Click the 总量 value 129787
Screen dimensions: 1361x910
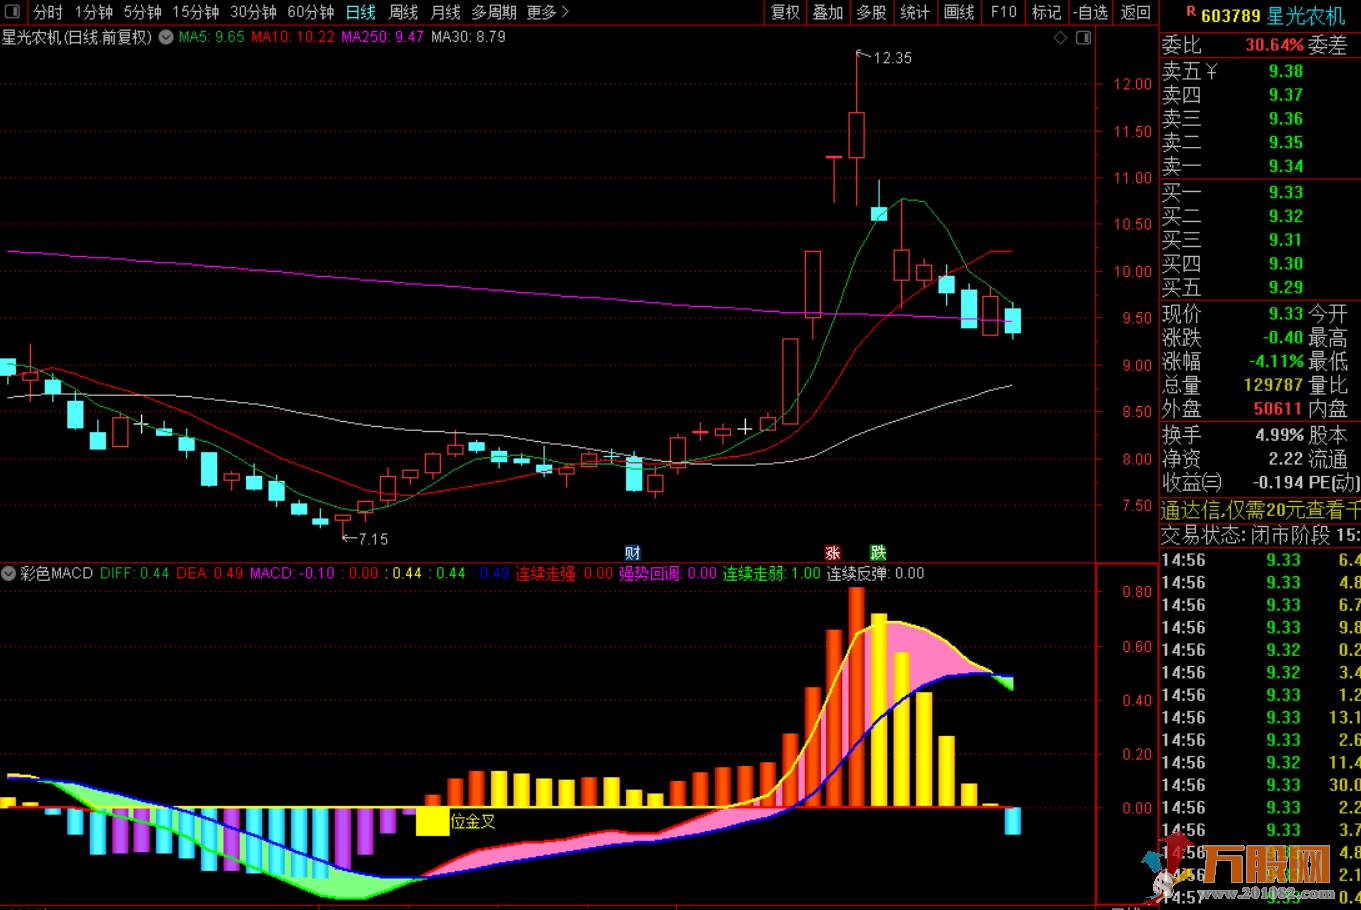1273,385
